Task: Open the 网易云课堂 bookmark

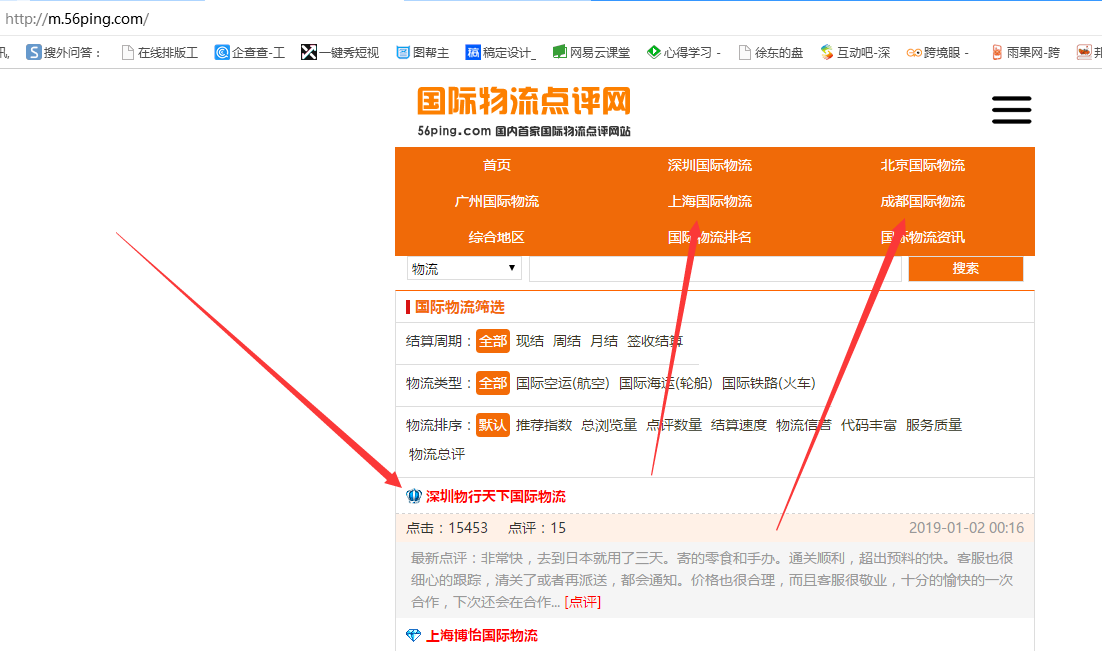Action: (x=591, y=52)
